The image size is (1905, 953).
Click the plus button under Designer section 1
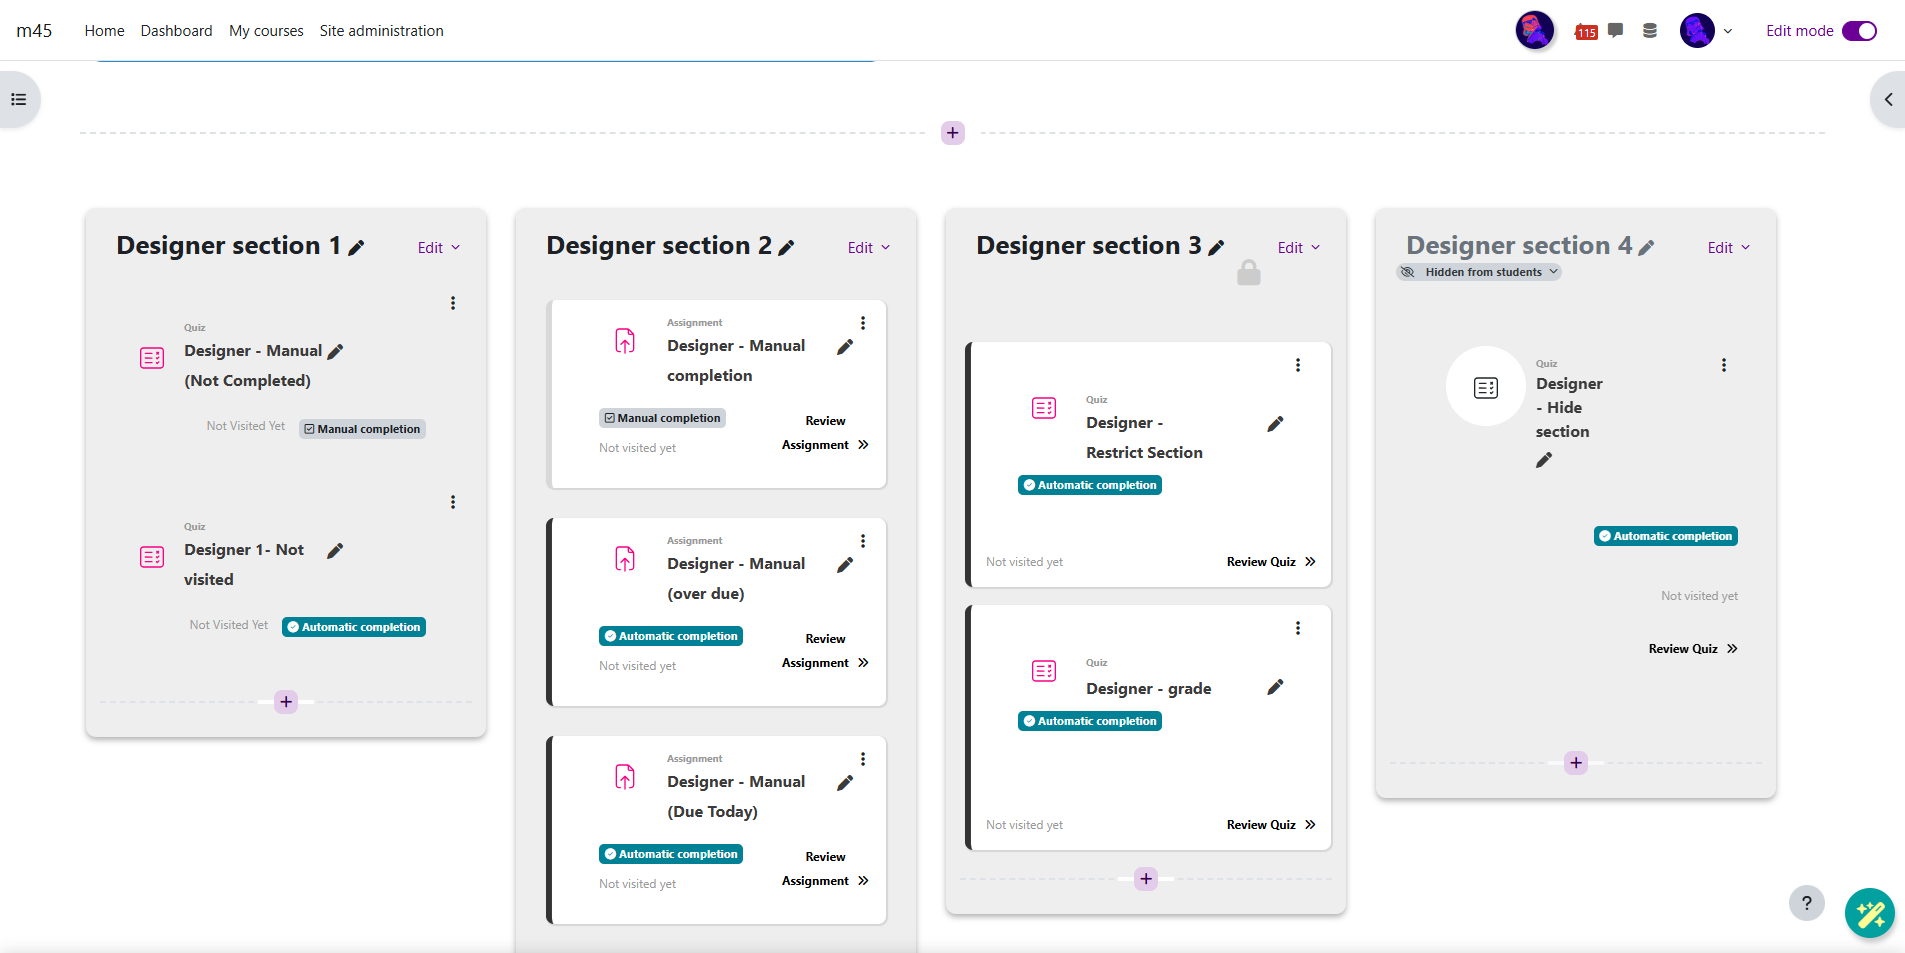[x=286, y=702]
